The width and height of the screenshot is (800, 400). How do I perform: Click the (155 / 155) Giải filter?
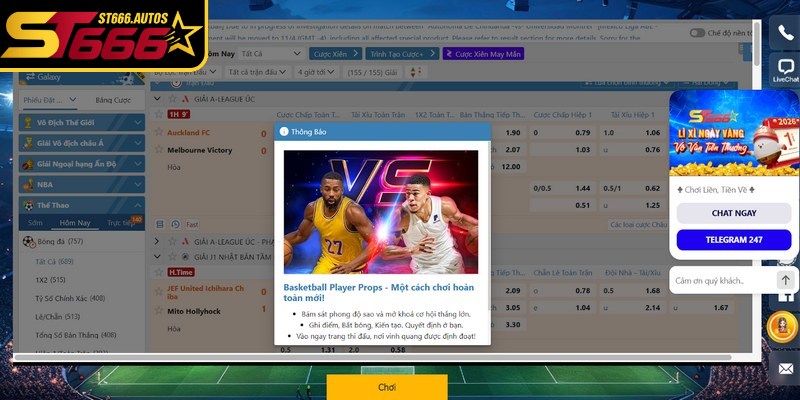click(372, 72)
